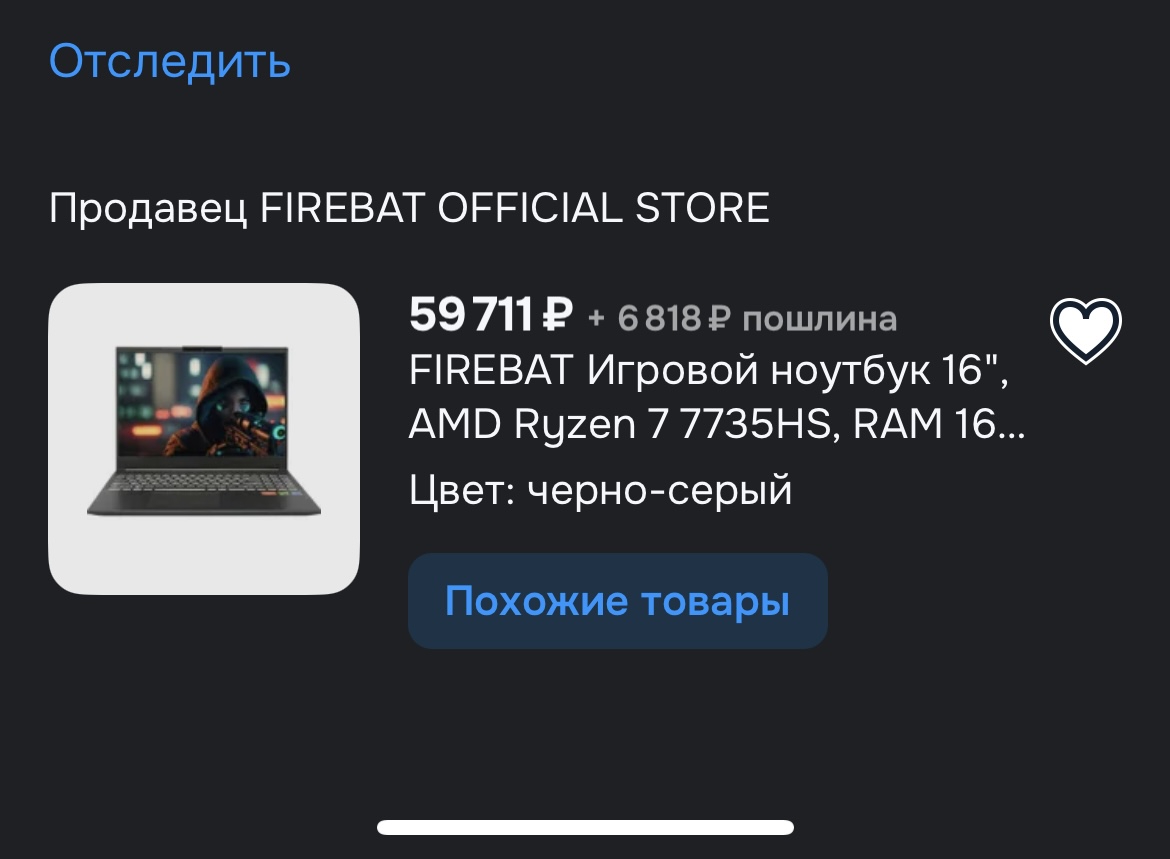Tap the "Цвет: черно-серый" color label
This screenshot has height=859, width=1170.
pyautogui.click(x=600, y=490)
